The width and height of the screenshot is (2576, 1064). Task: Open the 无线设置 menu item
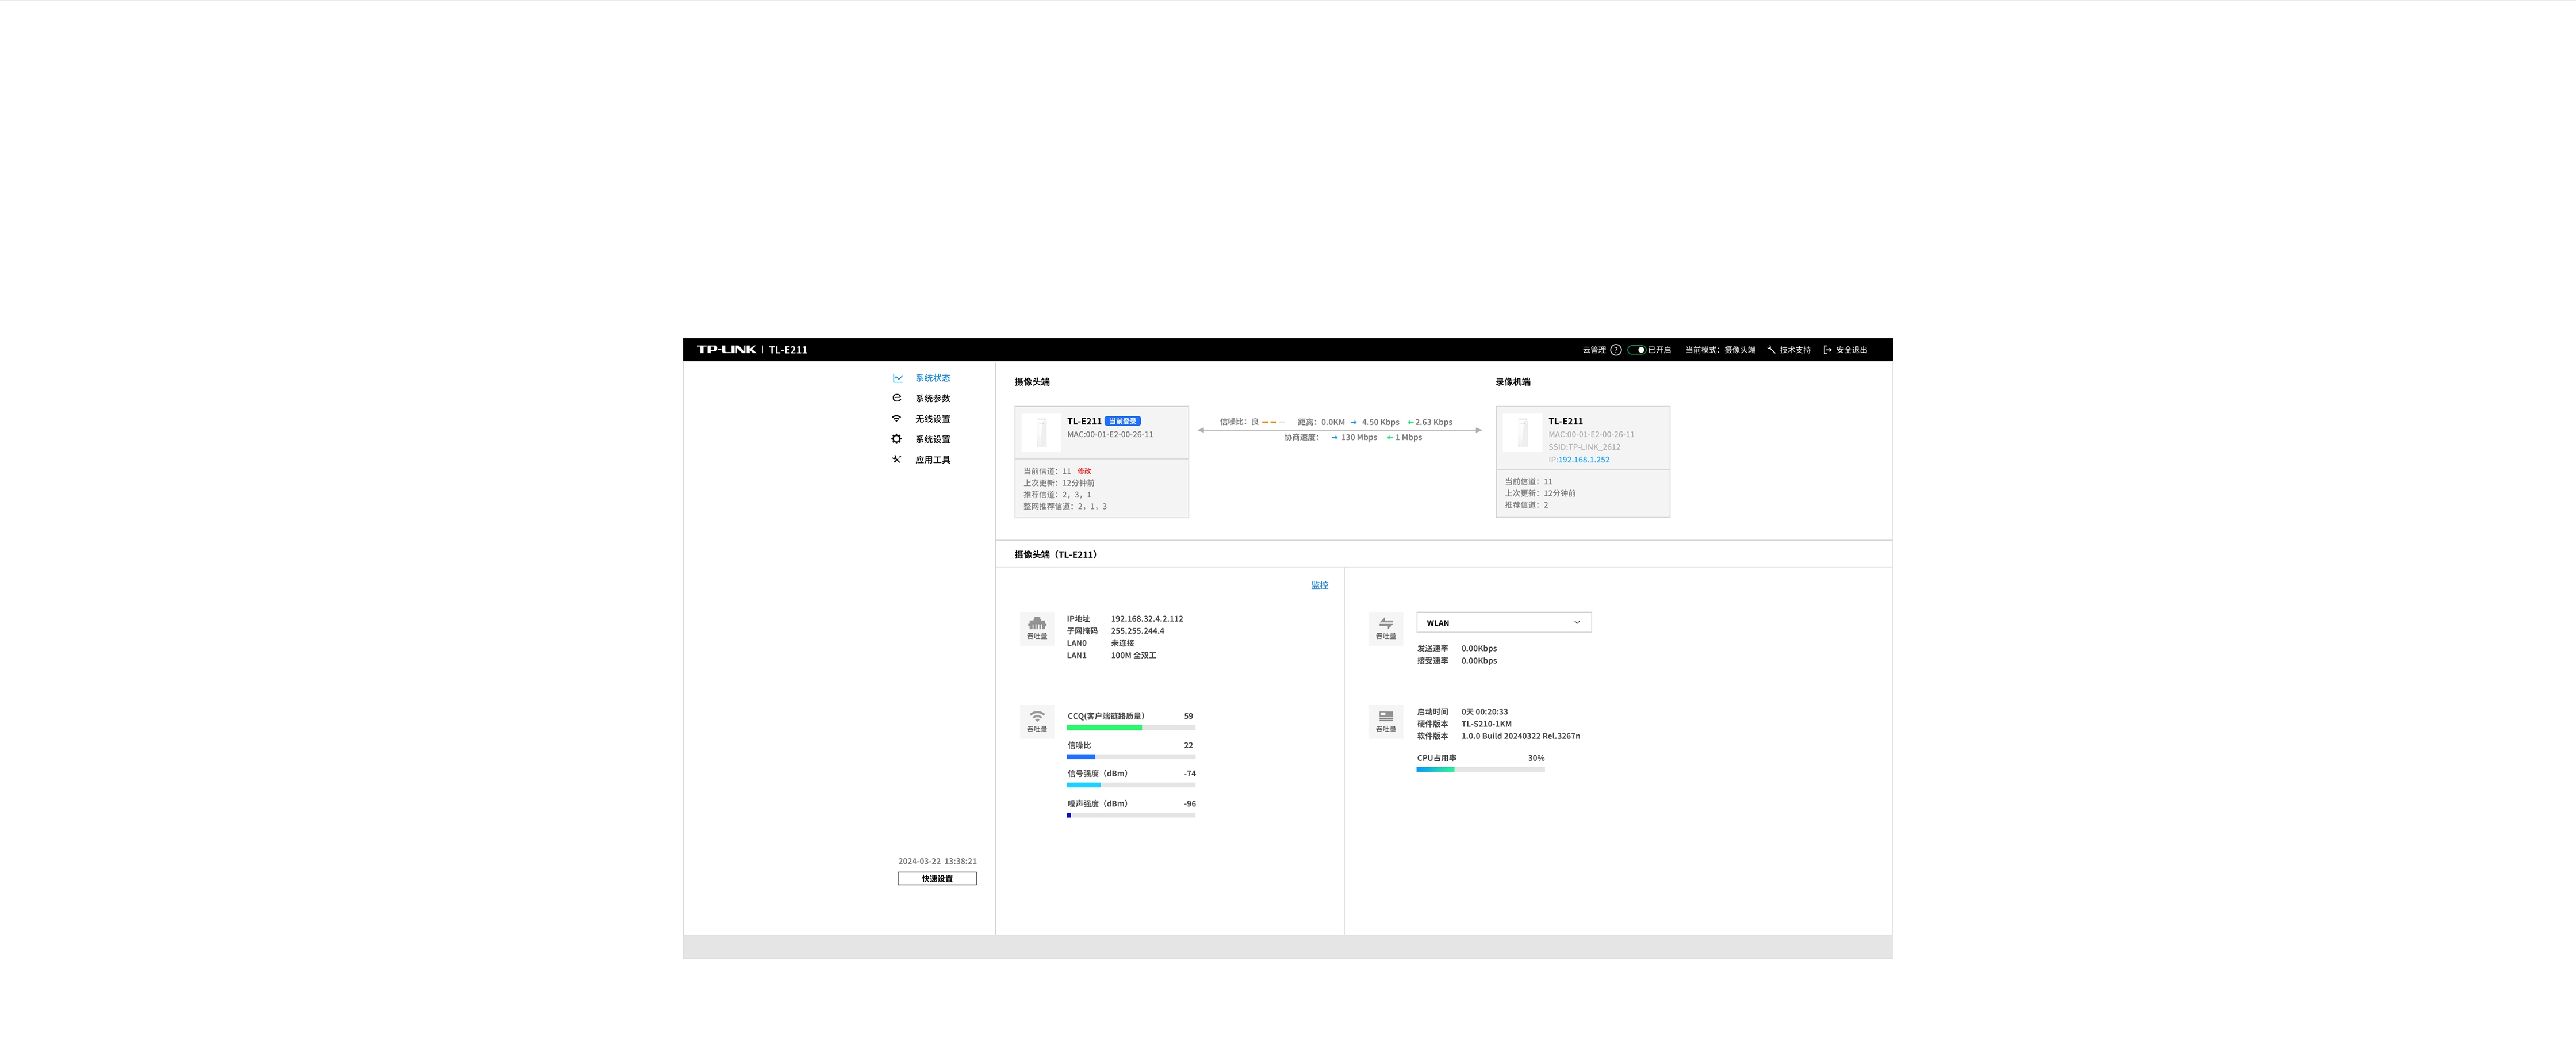(932, 419)
